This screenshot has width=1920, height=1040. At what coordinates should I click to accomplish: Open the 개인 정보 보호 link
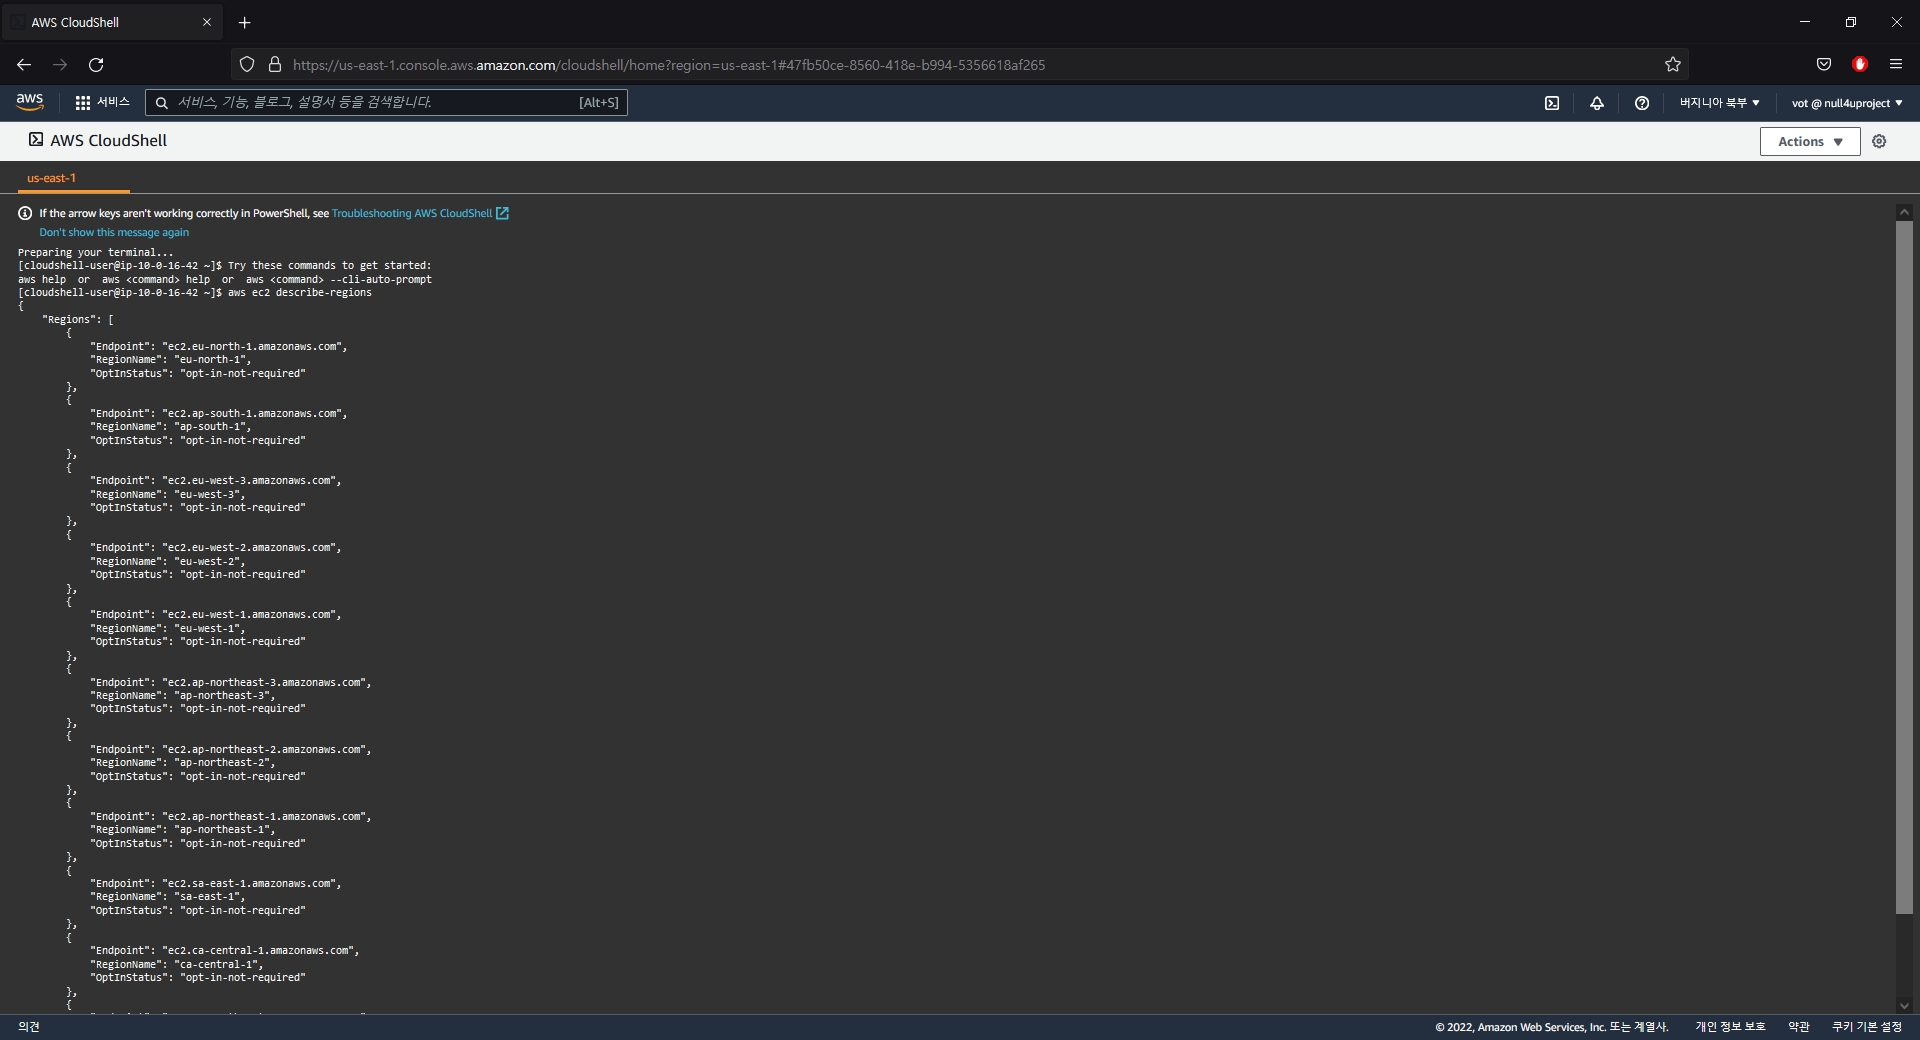pyautogui.click(x=1730, y=1027)
